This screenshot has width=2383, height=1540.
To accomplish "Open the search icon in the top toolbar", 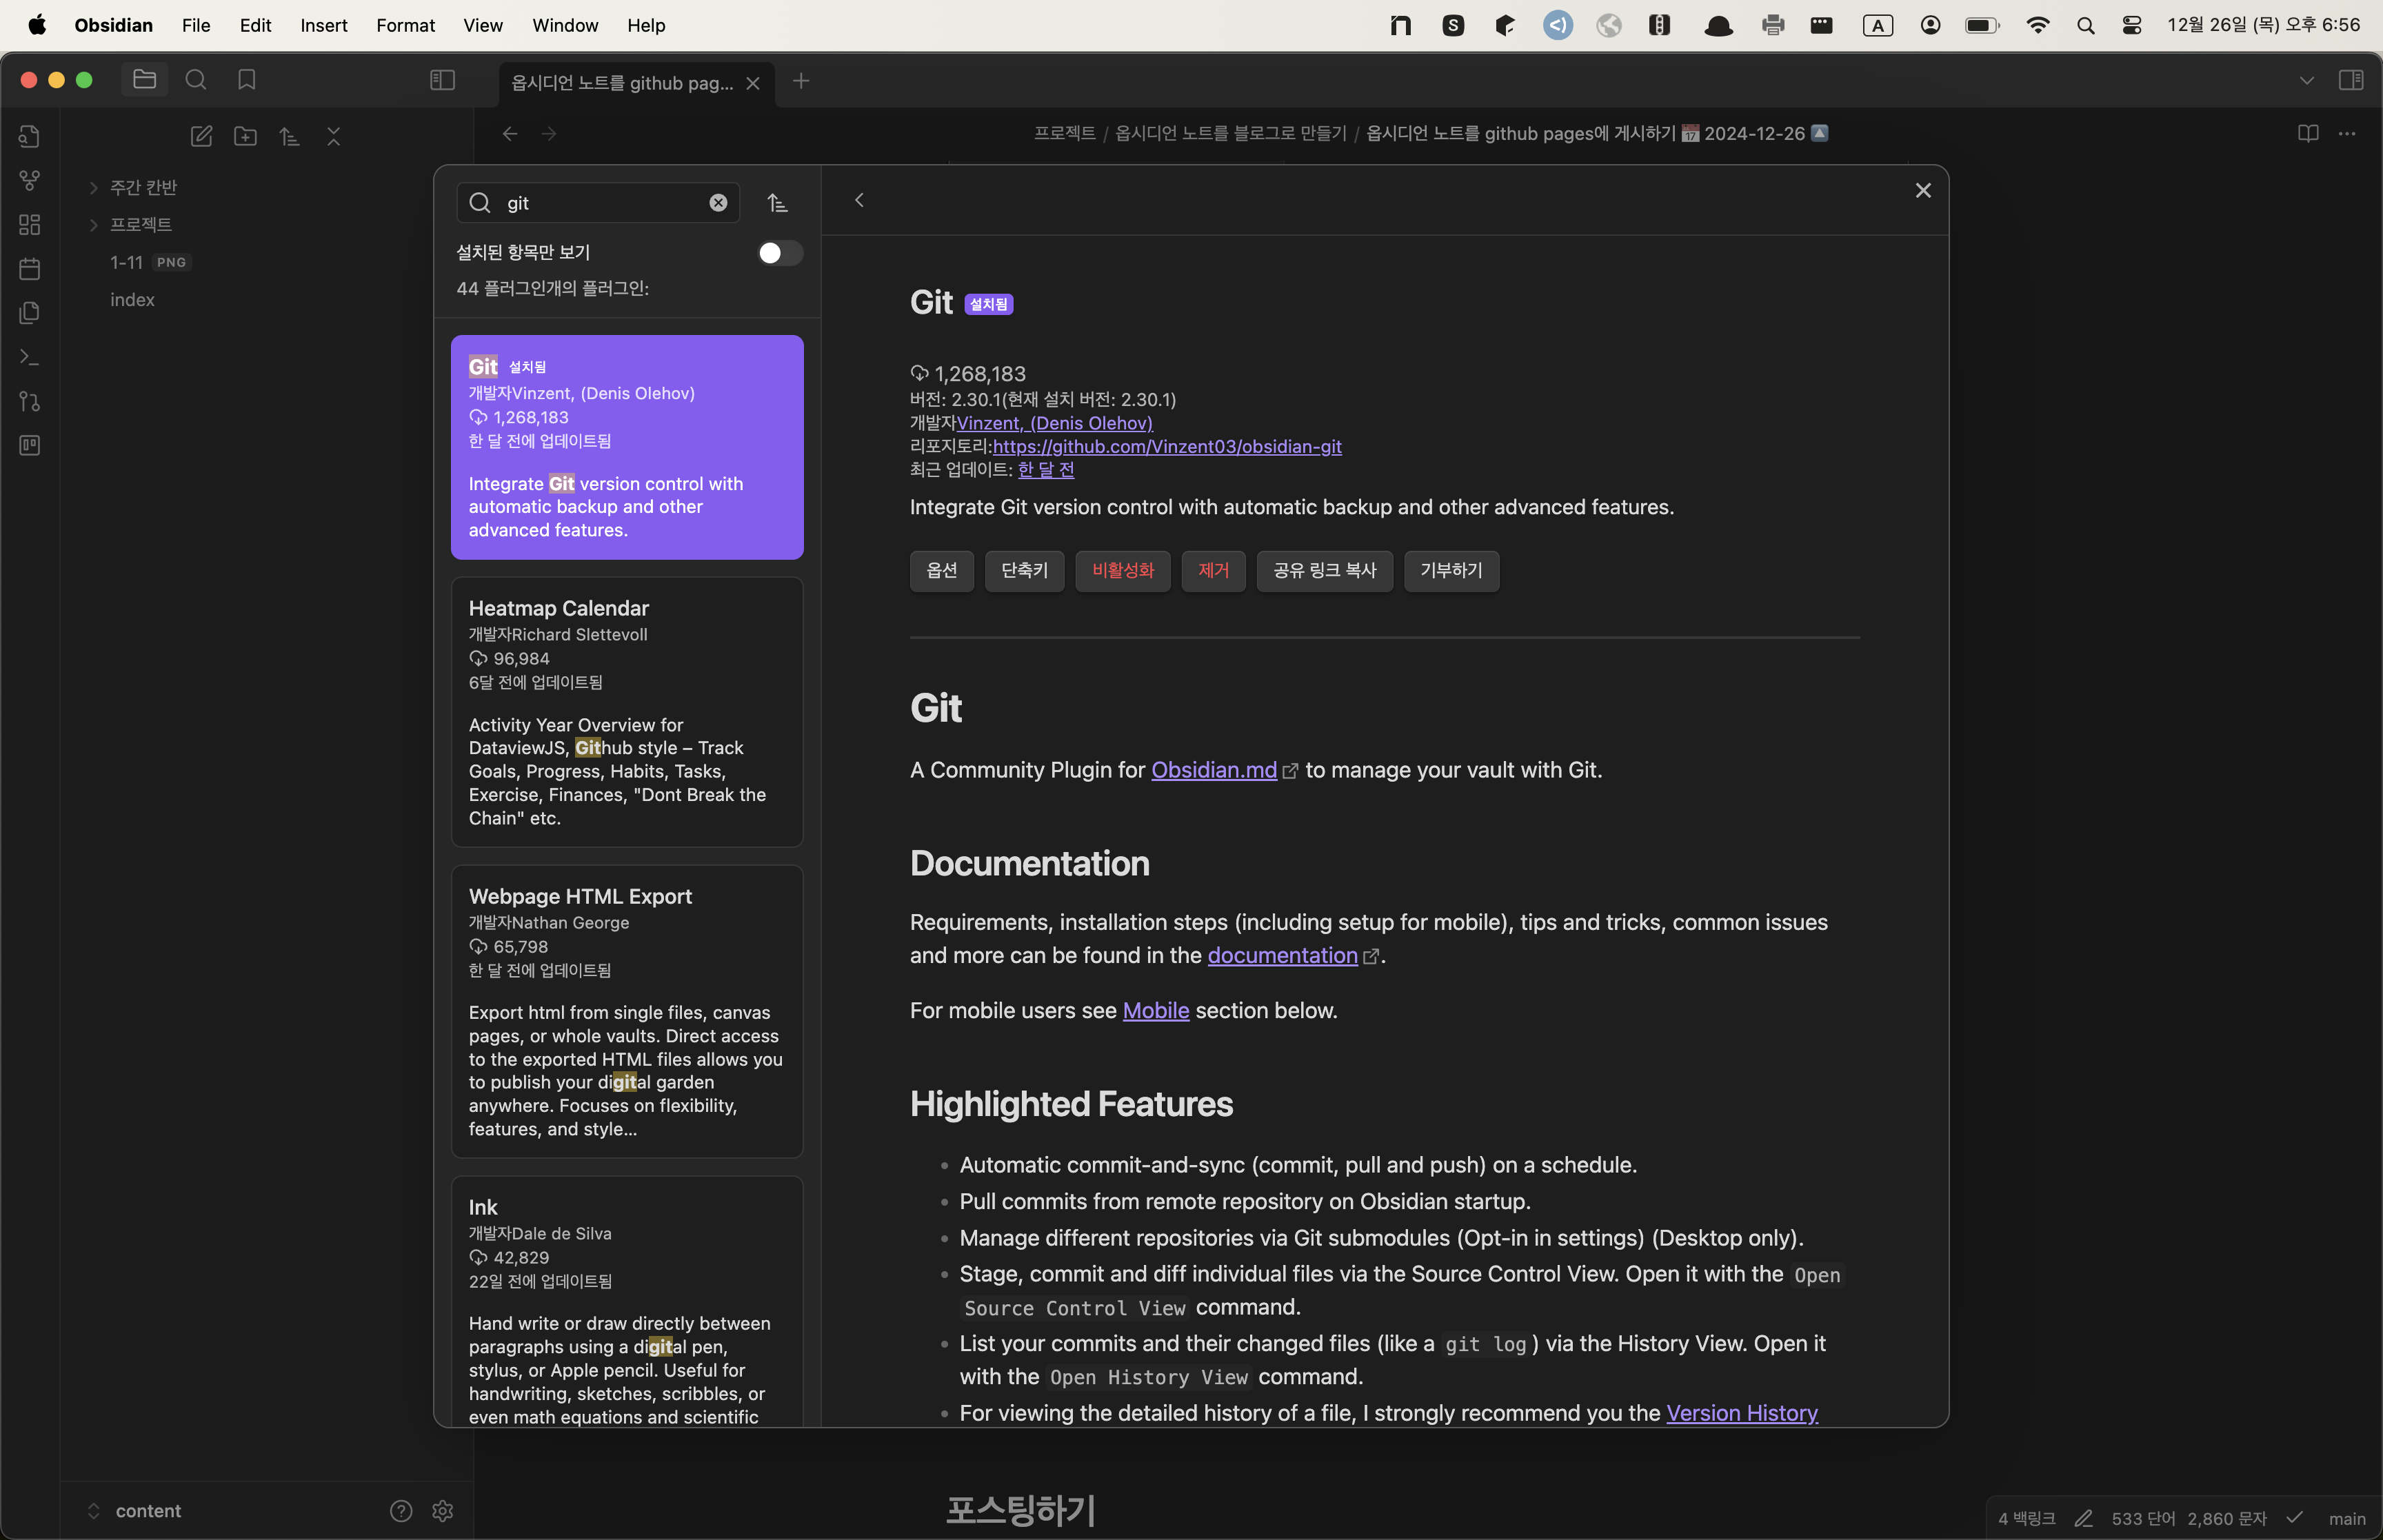I will (196, 79).
